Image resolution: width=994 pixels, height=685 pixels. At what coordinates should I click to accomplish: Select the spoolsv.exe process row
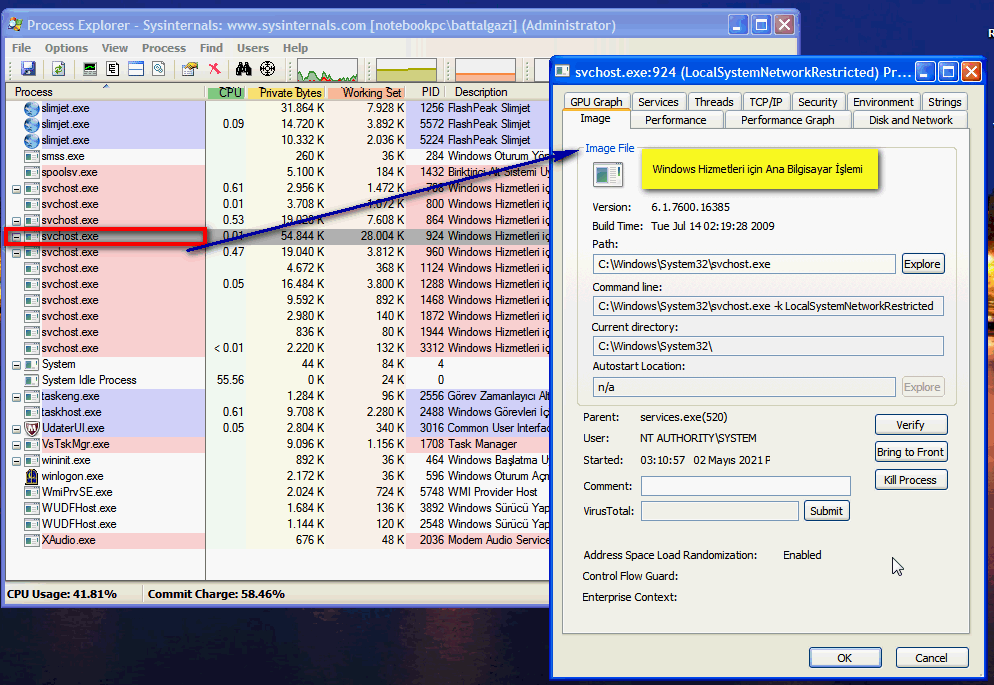click(x=278, y=172)
